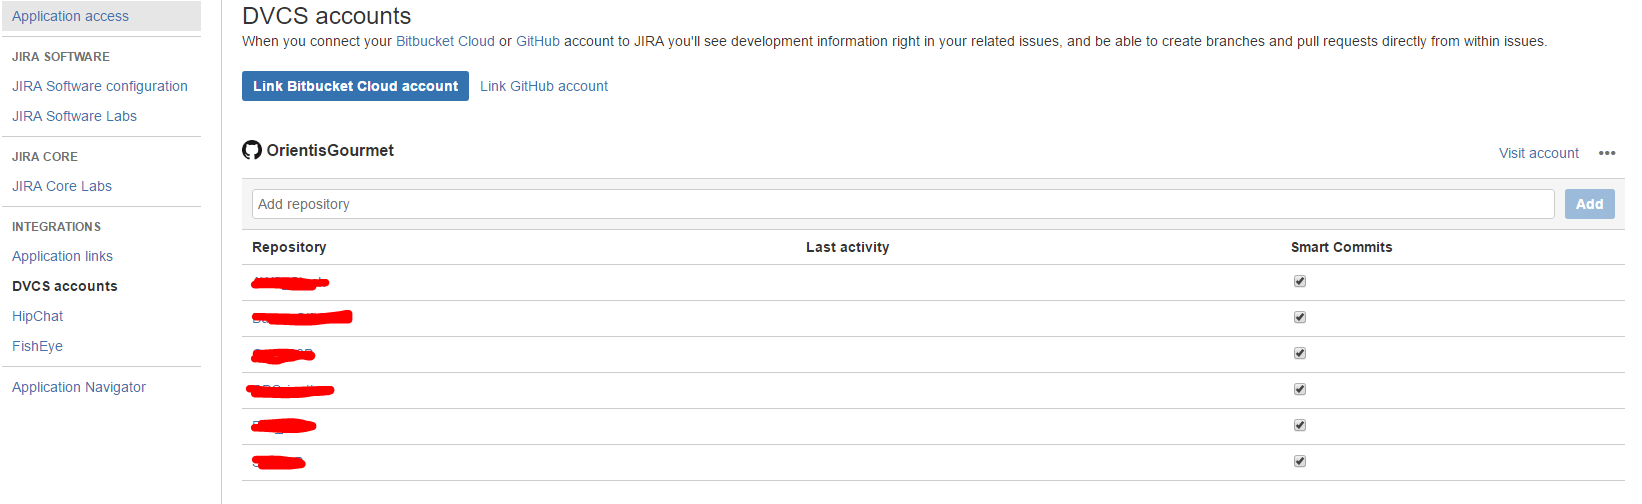Follow the Bitbucket Cloud link in the description
Viewport: 1642px width, 504px height.
(x=445, y=41)
